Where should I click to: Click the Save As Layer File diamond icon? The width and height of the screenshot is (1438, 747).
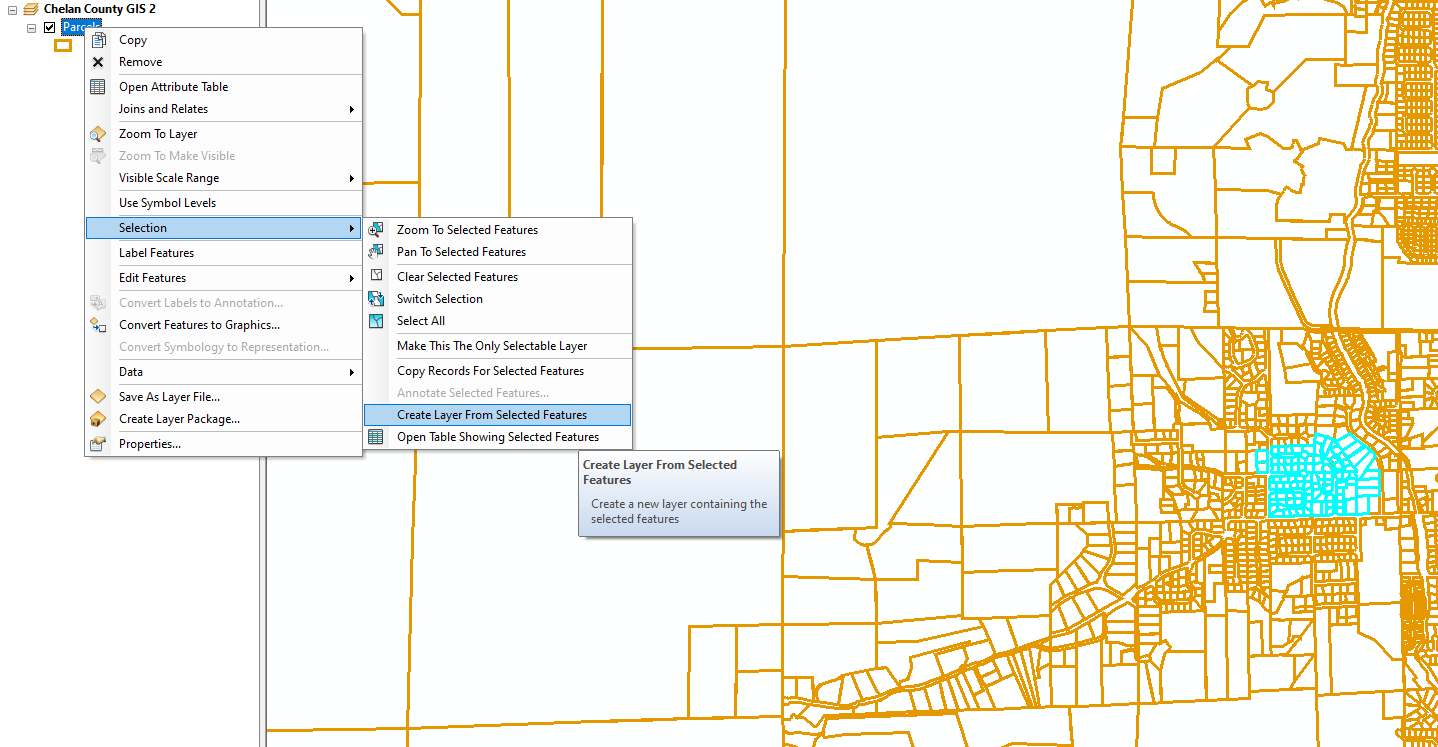(97, 396)
